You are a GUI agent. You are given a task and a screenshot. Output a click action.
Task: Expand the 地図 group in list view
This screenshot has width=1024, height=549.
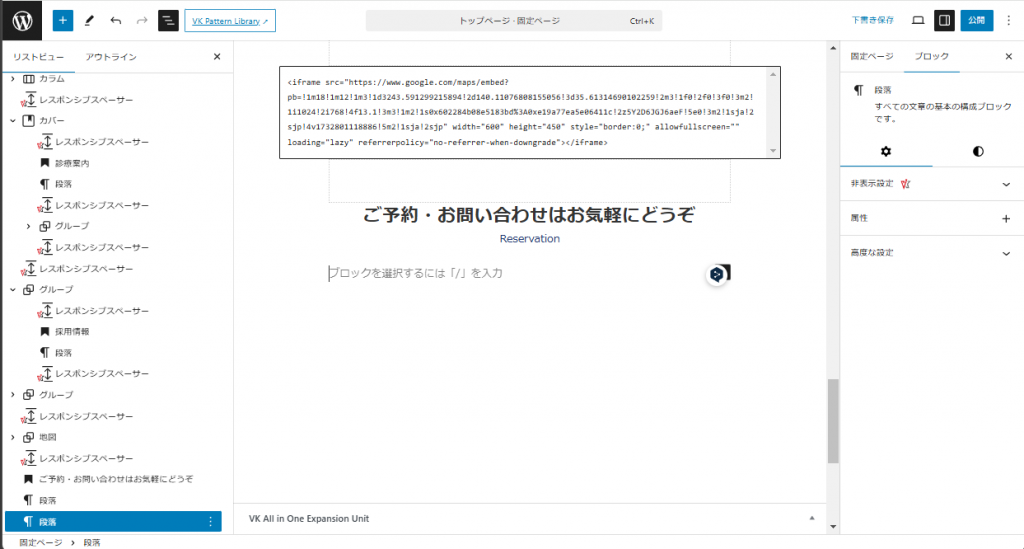(x=13, y=437)
